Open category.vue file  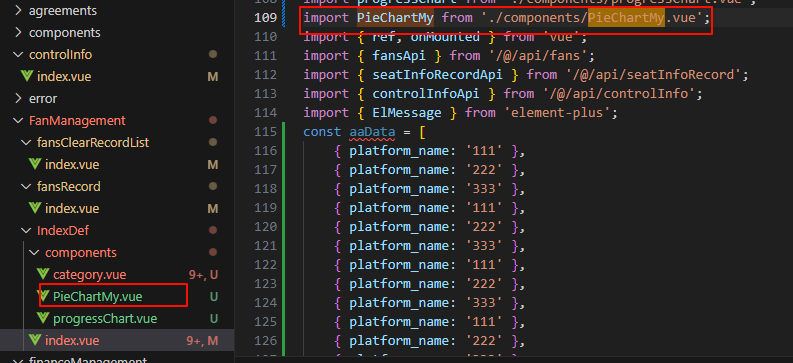90,275
